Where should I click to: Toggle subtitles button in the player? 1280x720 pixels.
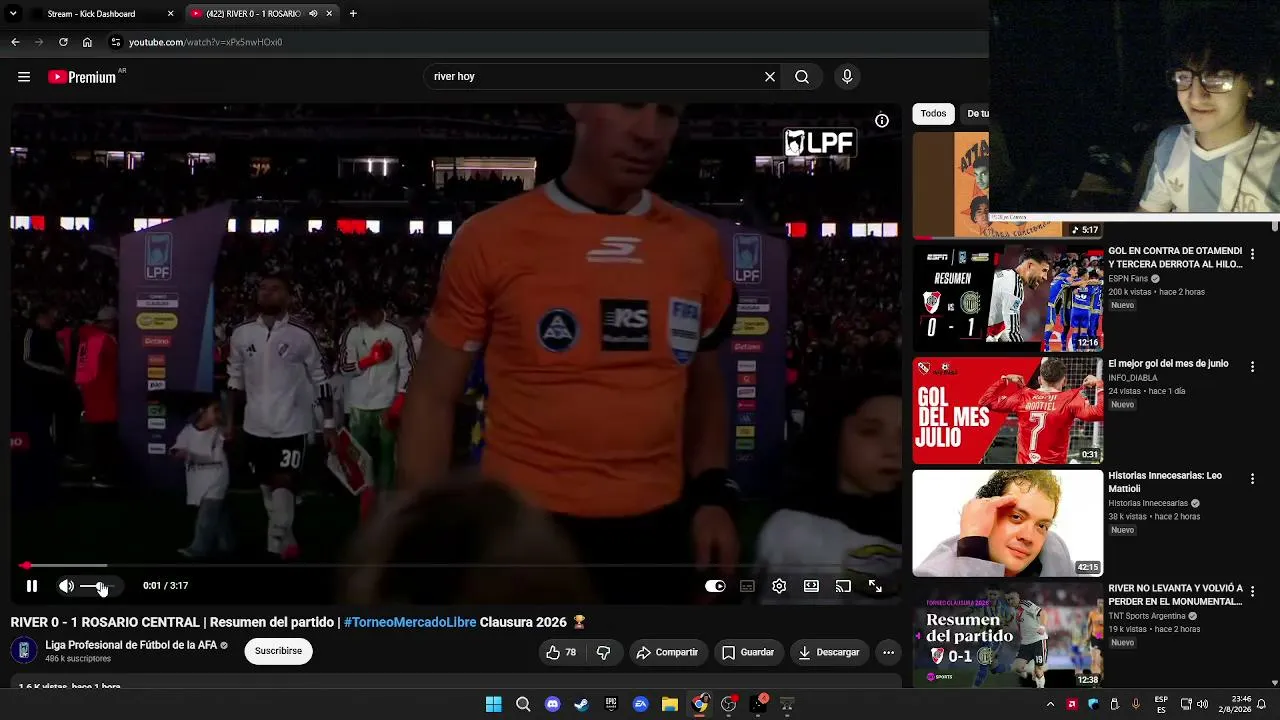[x=747, y=586]
